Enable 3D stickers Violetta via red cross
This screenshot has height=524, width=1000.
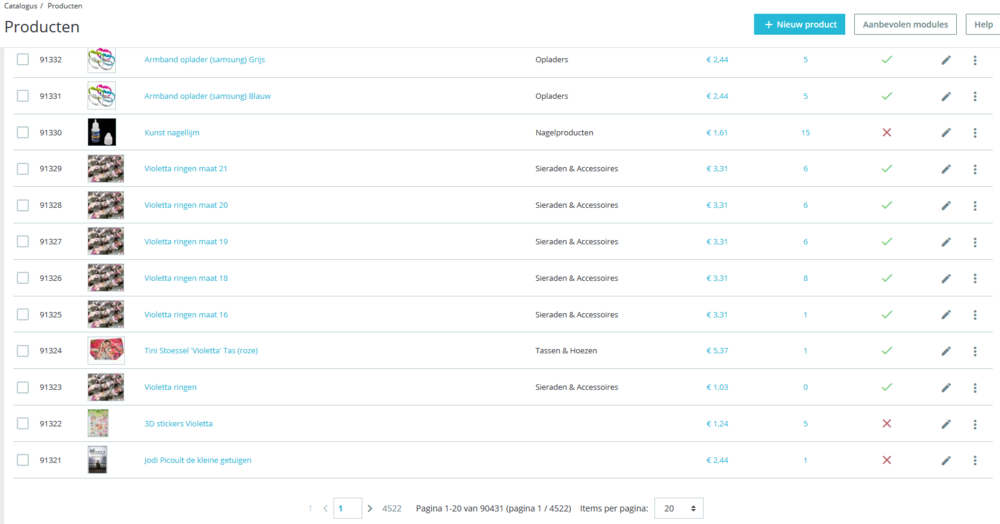coord(886,423)
